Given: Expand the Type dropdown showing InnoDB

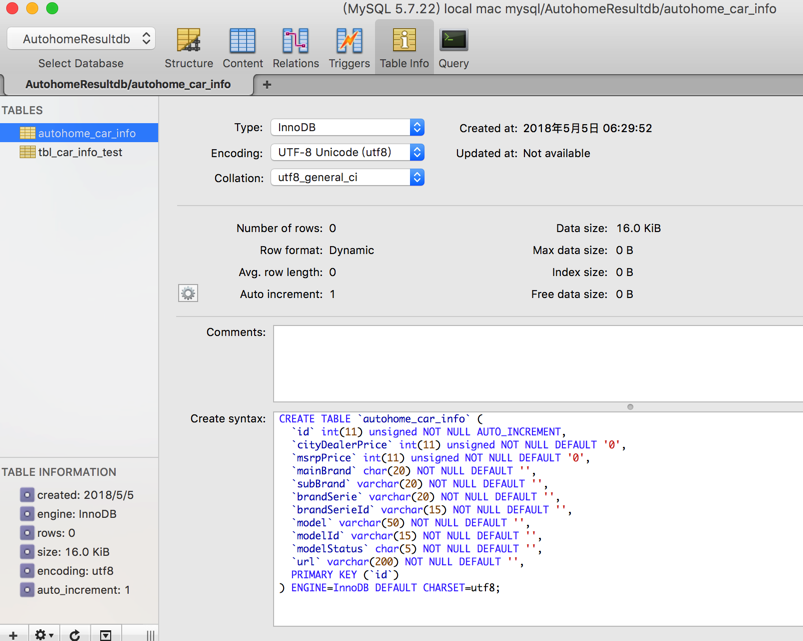Looking at the screenshot, I should coord(347,128).
